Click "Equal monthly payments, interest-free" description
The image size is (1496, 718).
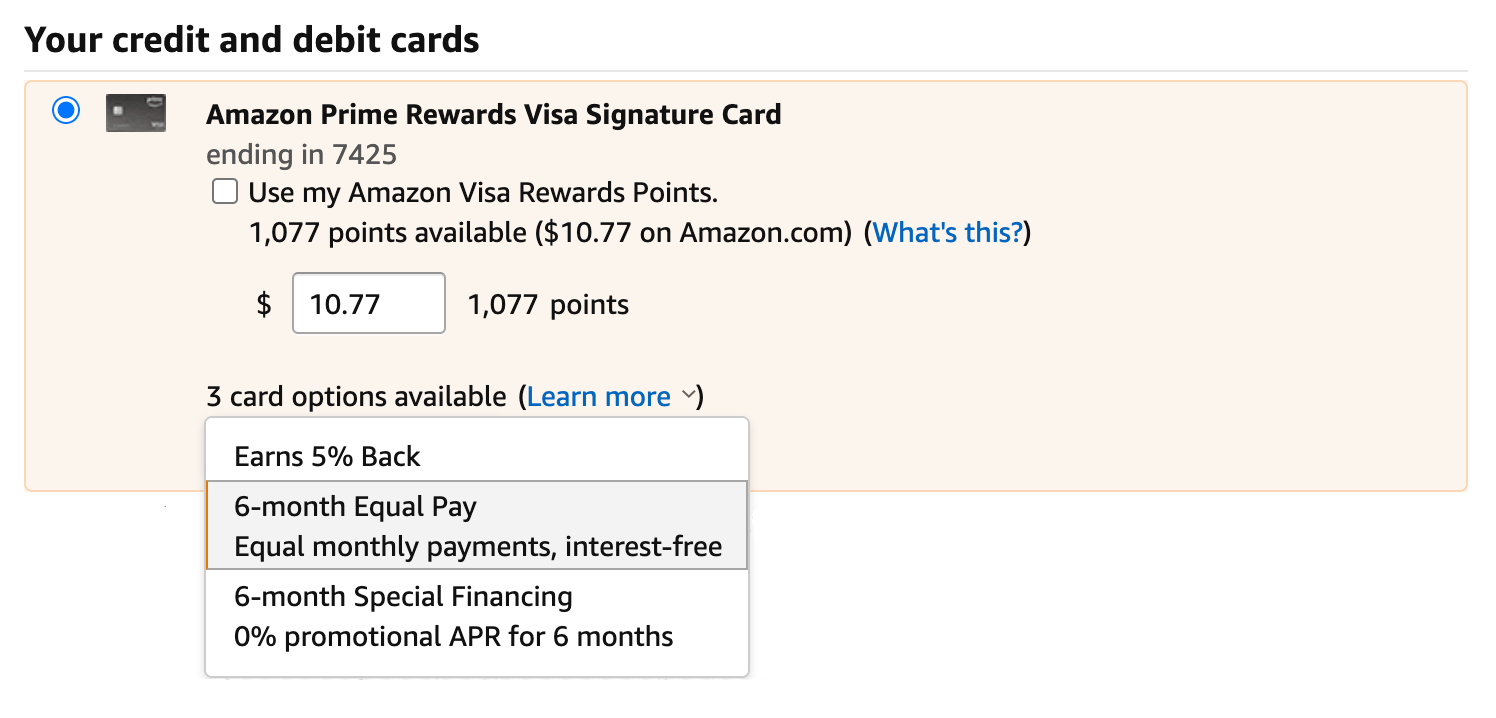pyautogui.click(x=477, y=548)
